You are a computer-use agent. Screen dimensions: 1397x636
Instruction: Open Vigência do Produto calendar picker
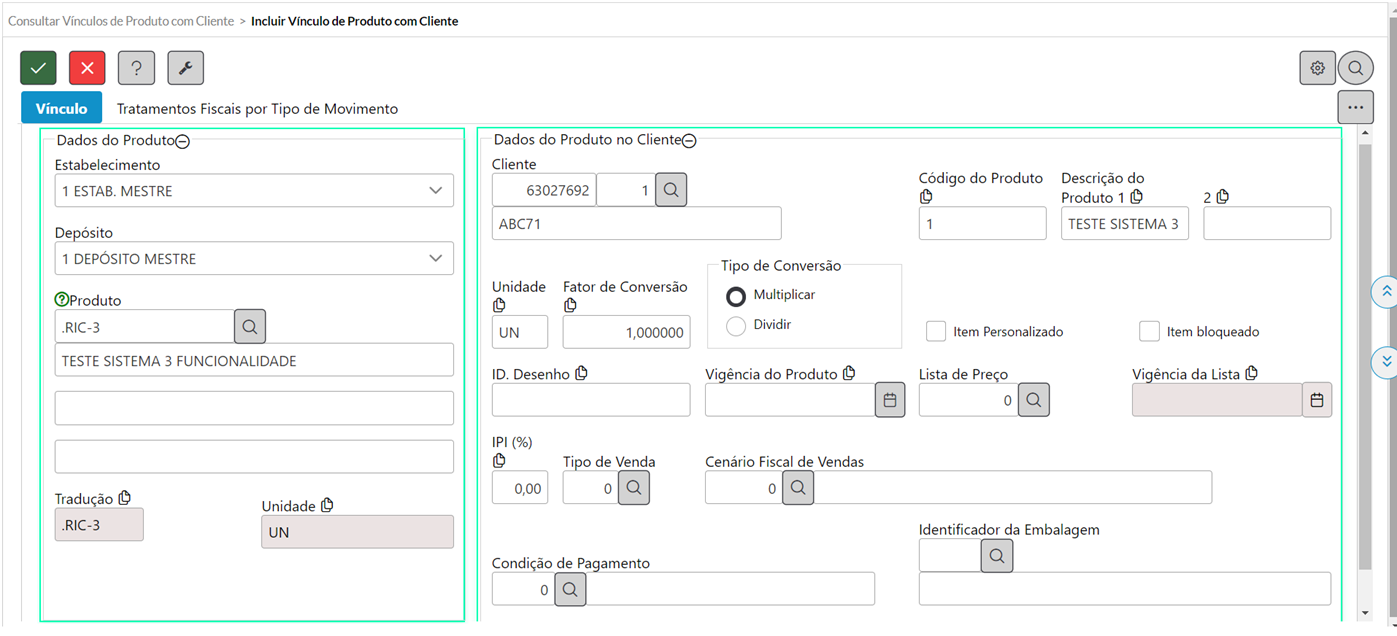[890, 400]
